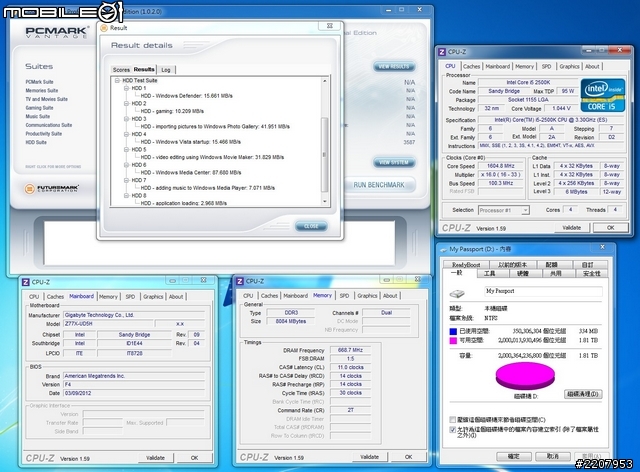Click the RUN BENCHMARK button
Image resolution: width=640 pixels, height=472 pixels.
[x=379, y=185]
